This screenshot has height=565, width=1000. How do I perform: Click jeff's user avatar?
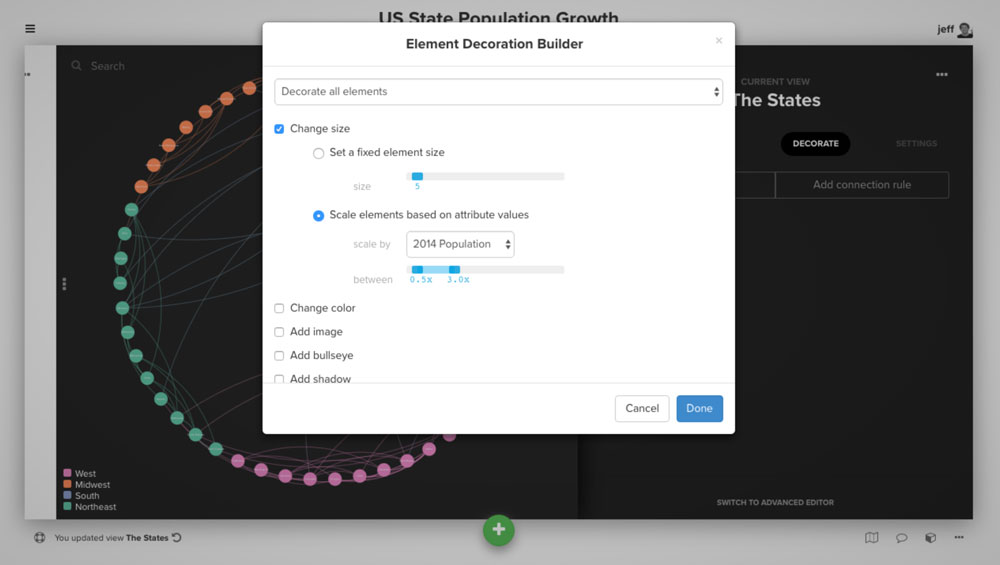[x=964, y=30]
